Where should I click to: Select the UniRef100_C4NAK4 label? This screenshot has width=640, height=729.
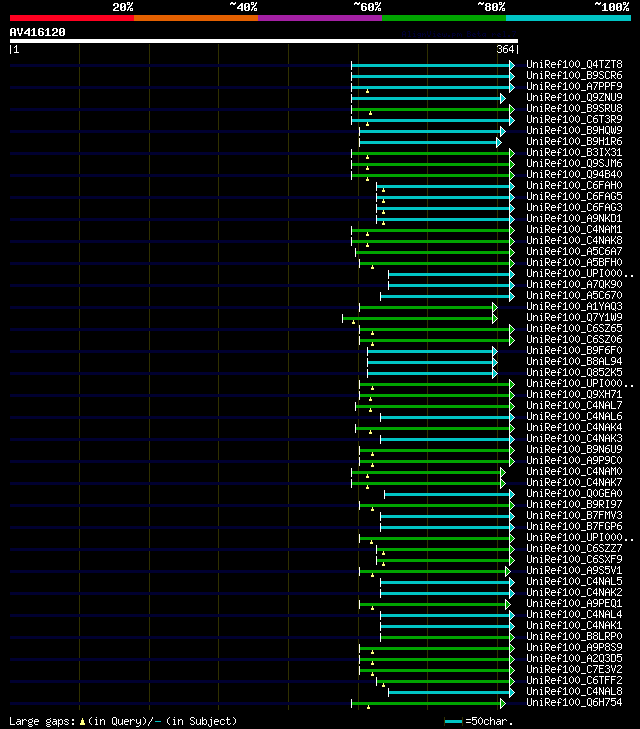click(574, 427)
